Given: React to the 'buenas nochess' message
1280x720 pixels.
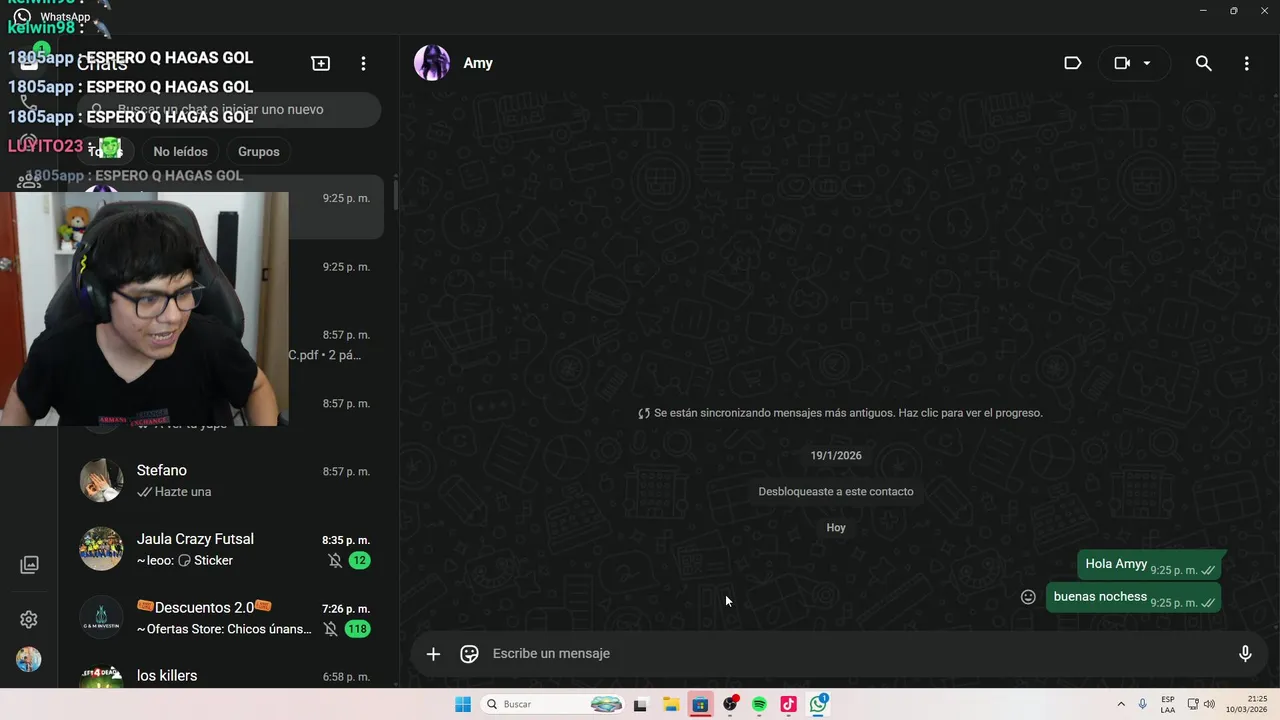Looking at the screenshot, I should 1028,597.
